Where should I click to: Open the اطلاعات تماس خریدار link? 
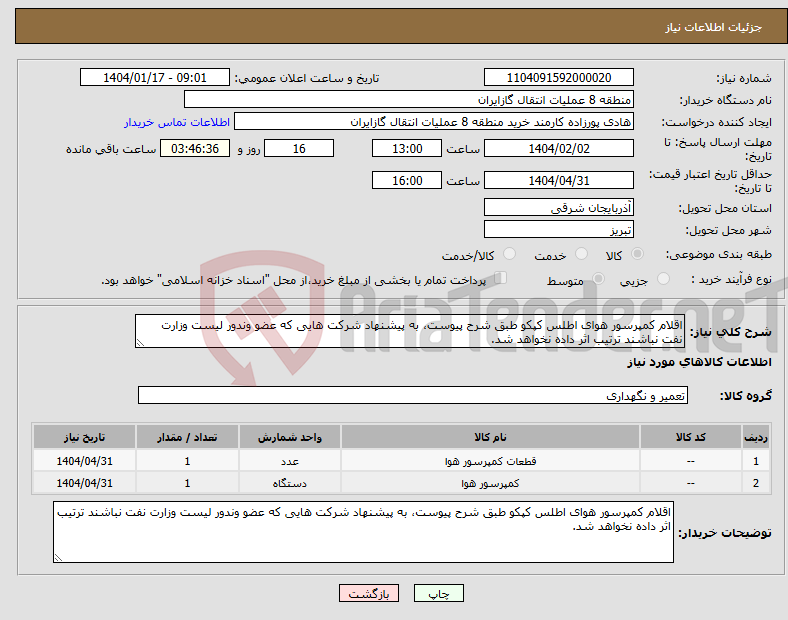[x=177, y=122]
